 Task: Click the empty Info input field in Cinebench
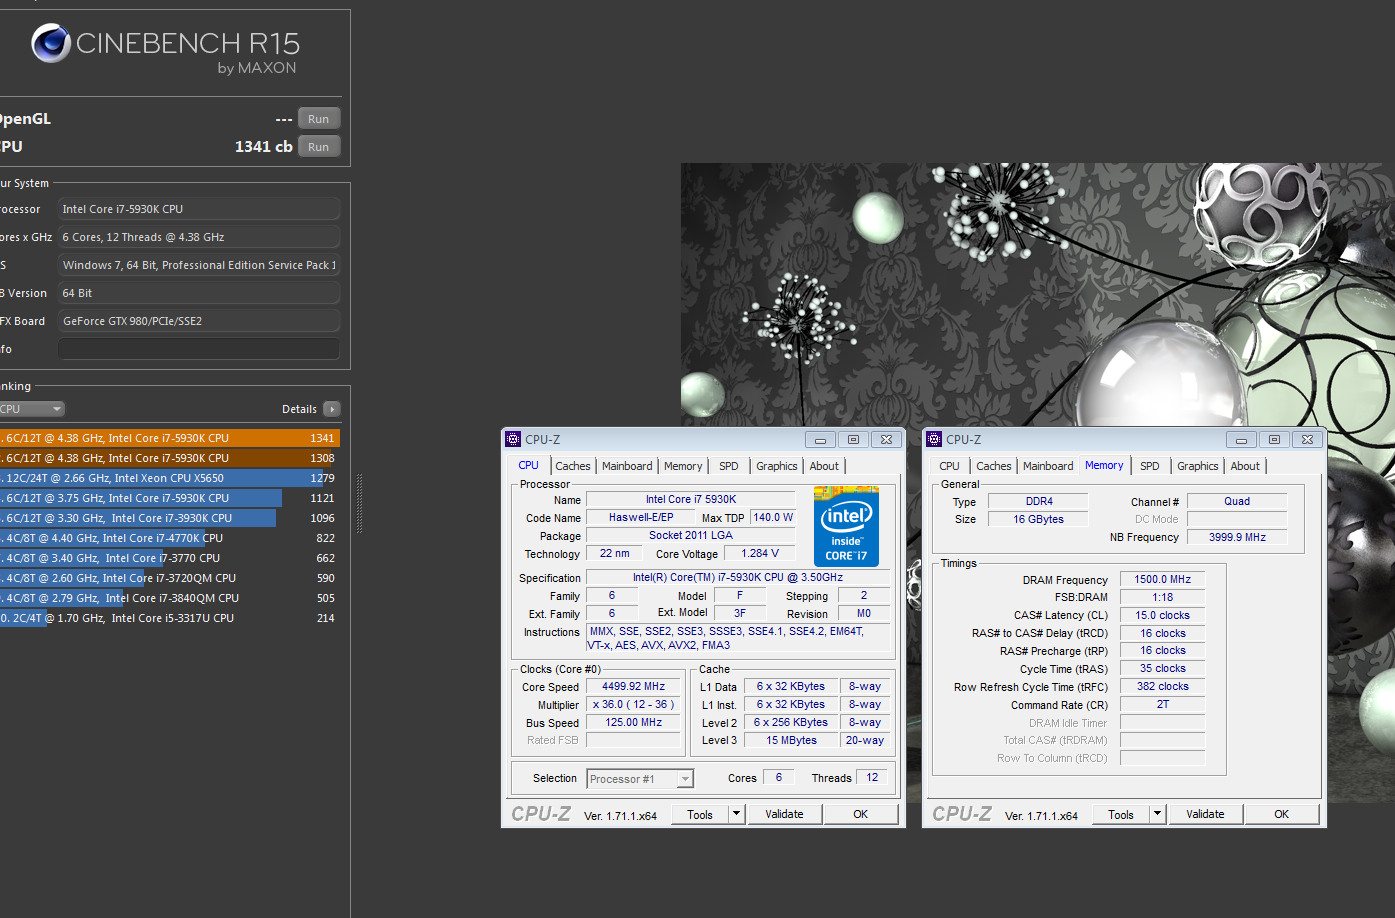199,349
